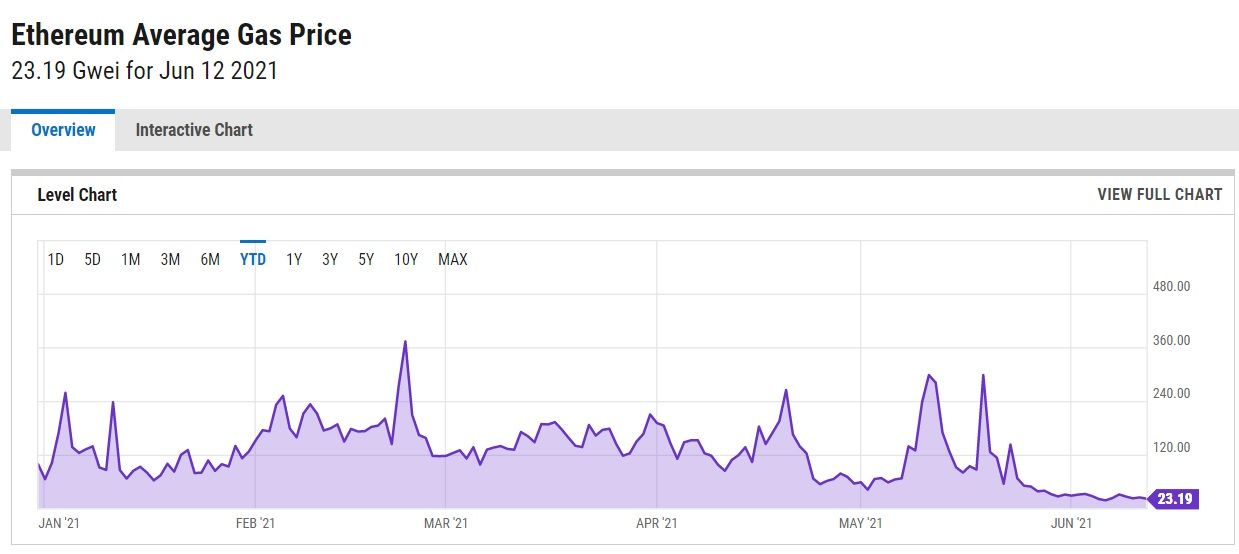Click the 23.19 current value tag
The width and height of the screenshot is (1239, 554).
(1172, 498)
